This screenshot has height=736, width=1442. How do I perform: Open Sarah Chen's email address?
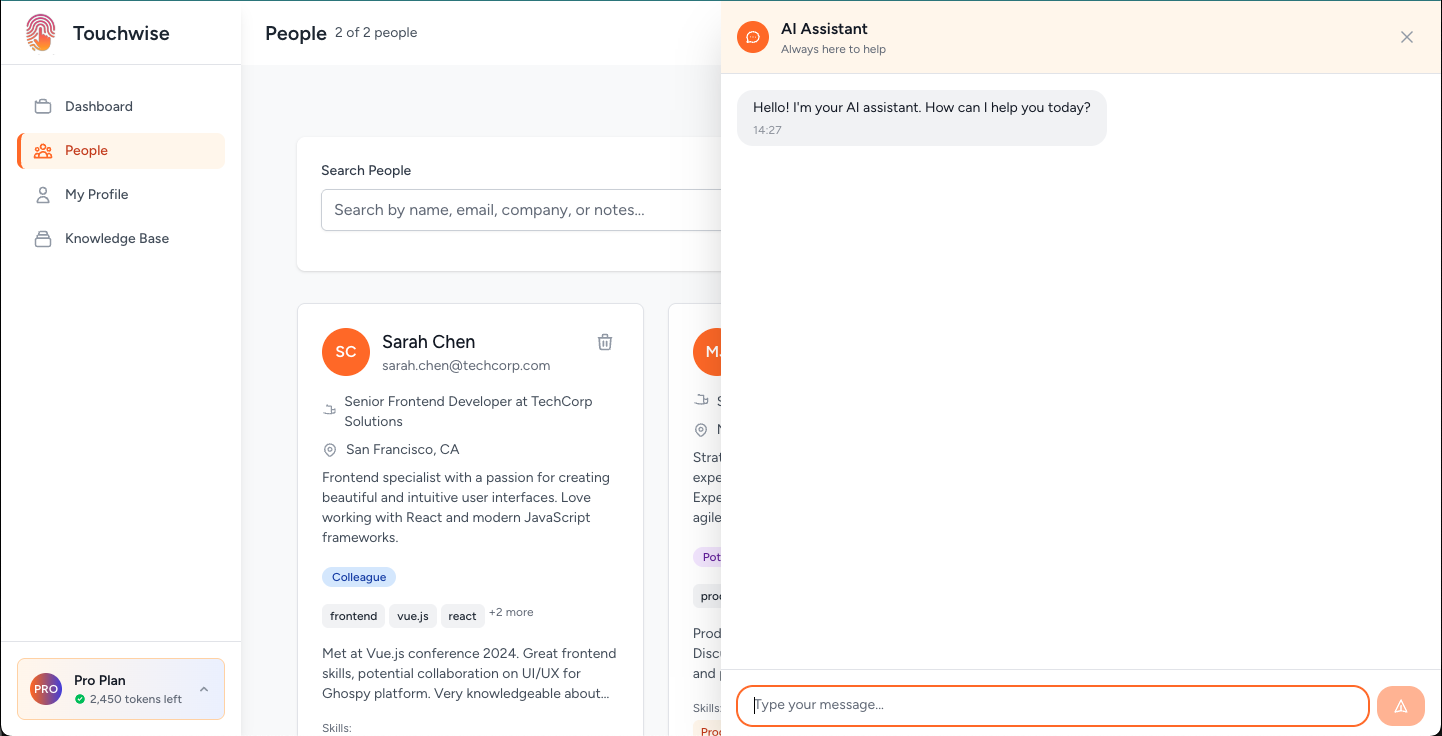click(x=466, y=366)
